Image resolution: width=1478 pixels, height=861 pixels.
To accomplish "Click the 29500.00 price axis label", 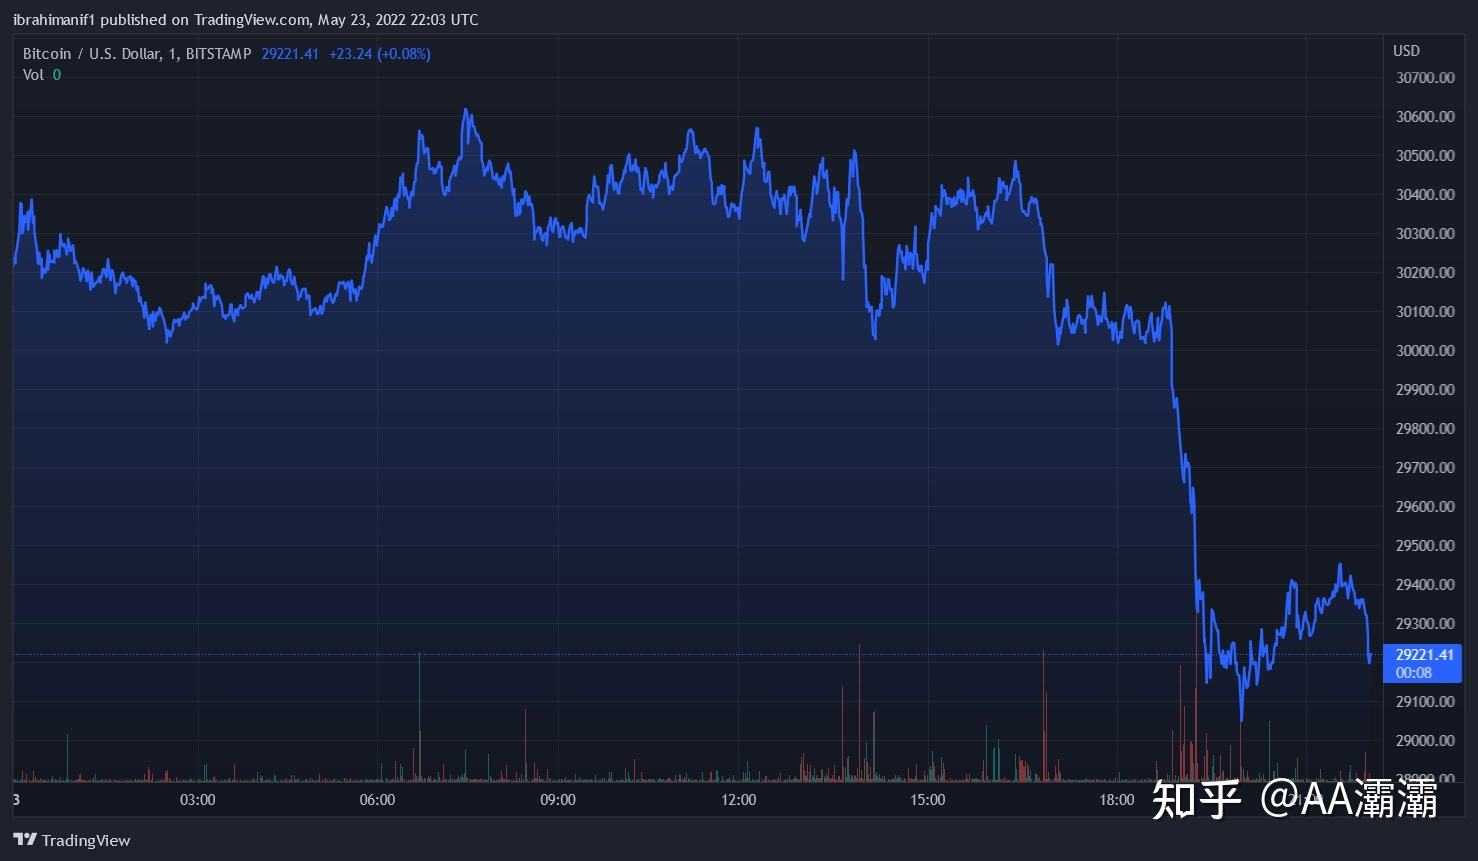I will tap(1425, 546).
